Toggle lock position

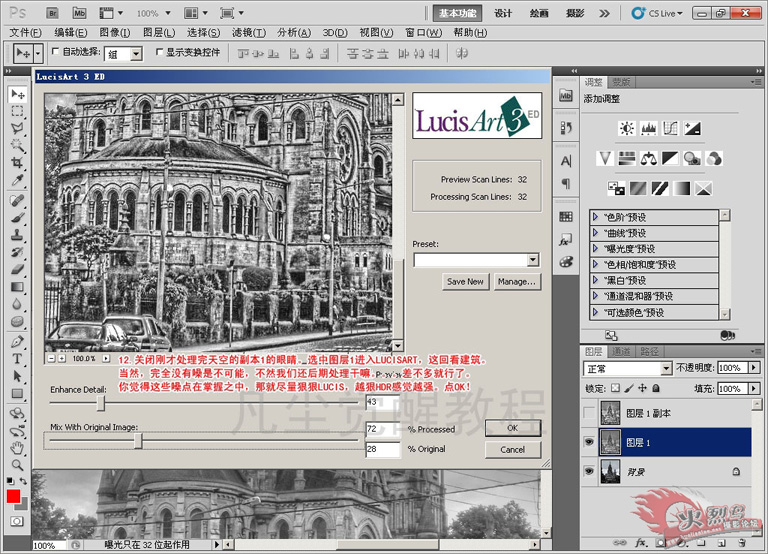[x=643, y=388]
